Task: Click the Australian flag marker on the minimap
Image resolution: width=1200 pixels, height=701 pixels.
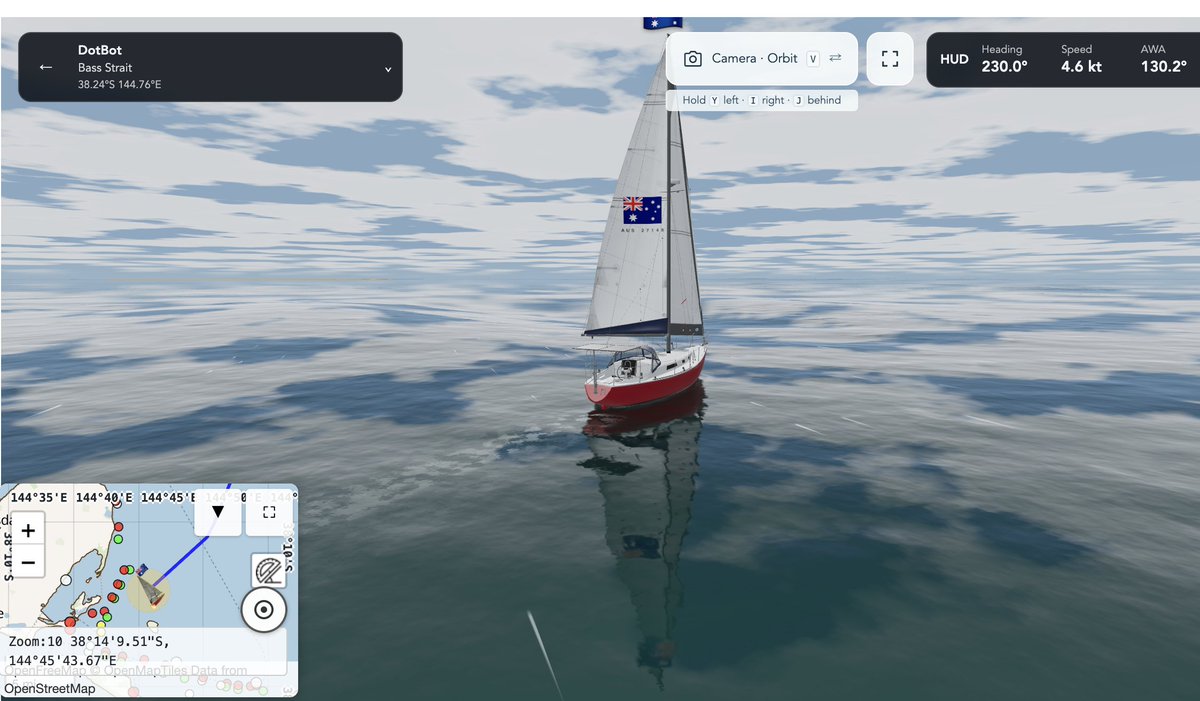Action: click(143, 570)
